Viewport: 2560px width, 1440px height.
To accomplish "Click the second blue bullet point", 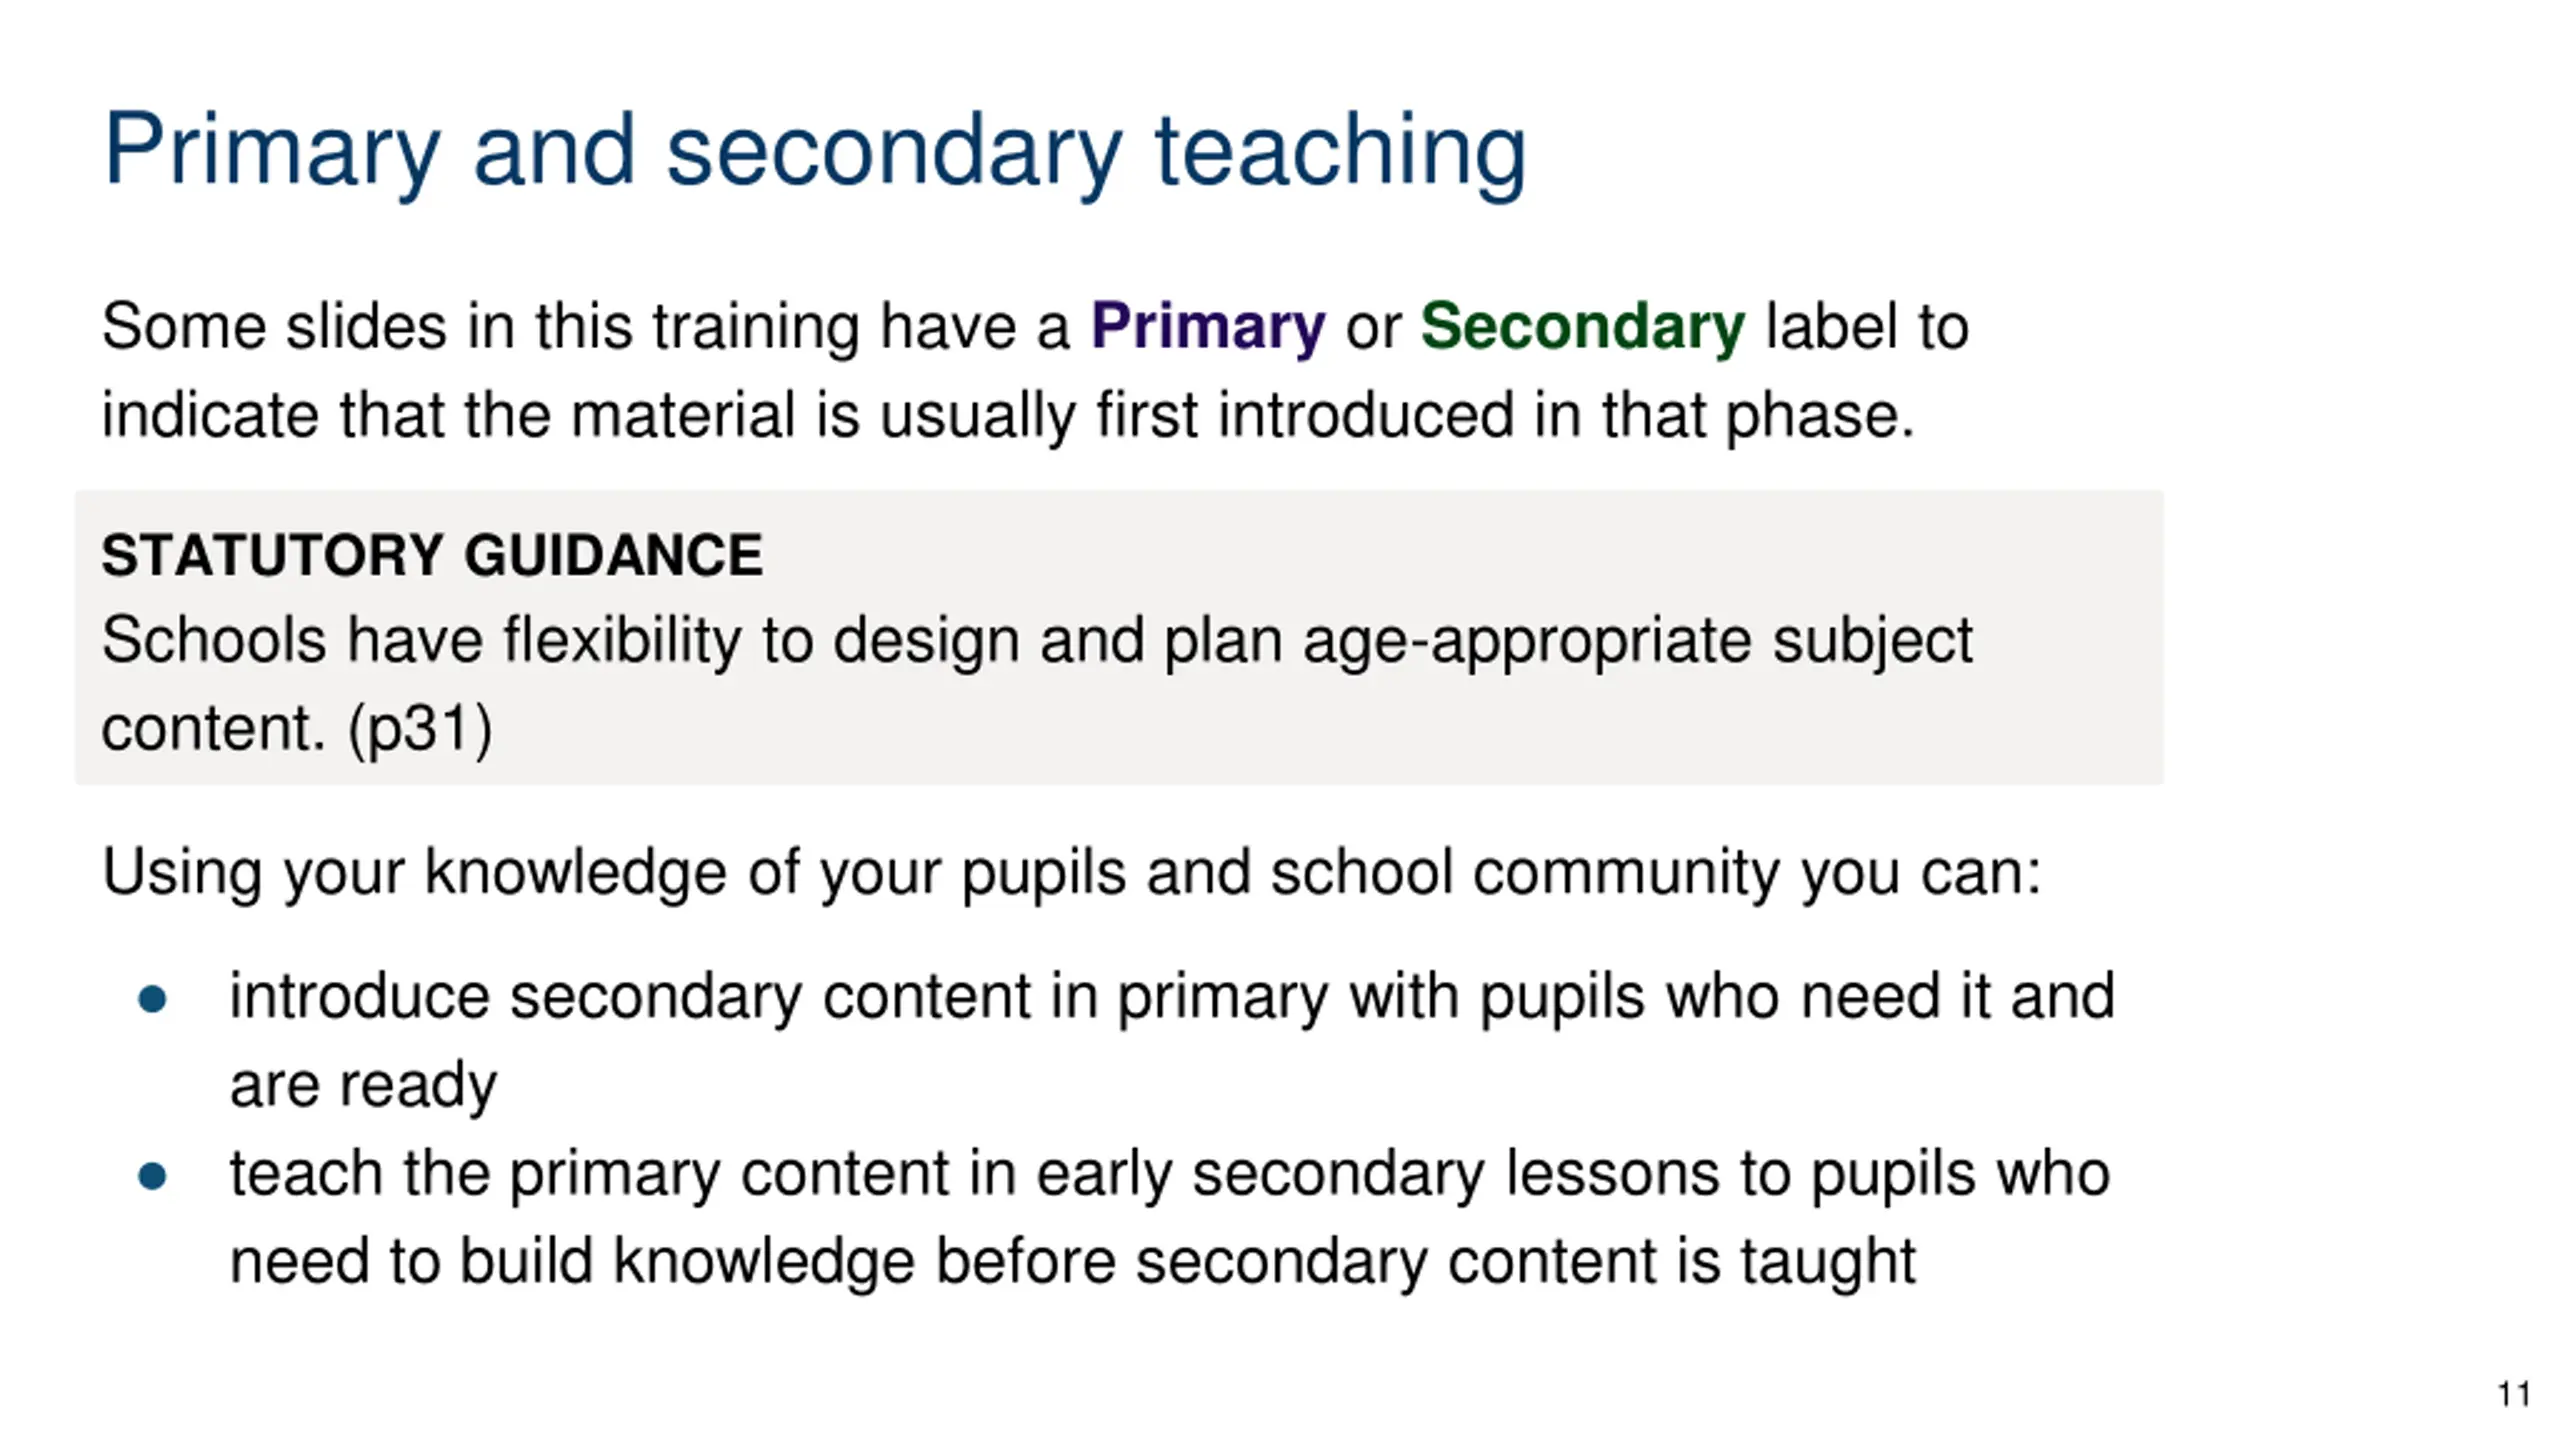I will click(x=152, y=1176).
